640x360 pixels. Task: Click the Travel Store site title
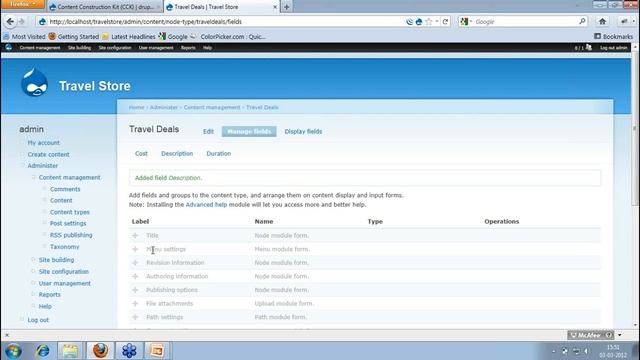click(x=95, y=86)
